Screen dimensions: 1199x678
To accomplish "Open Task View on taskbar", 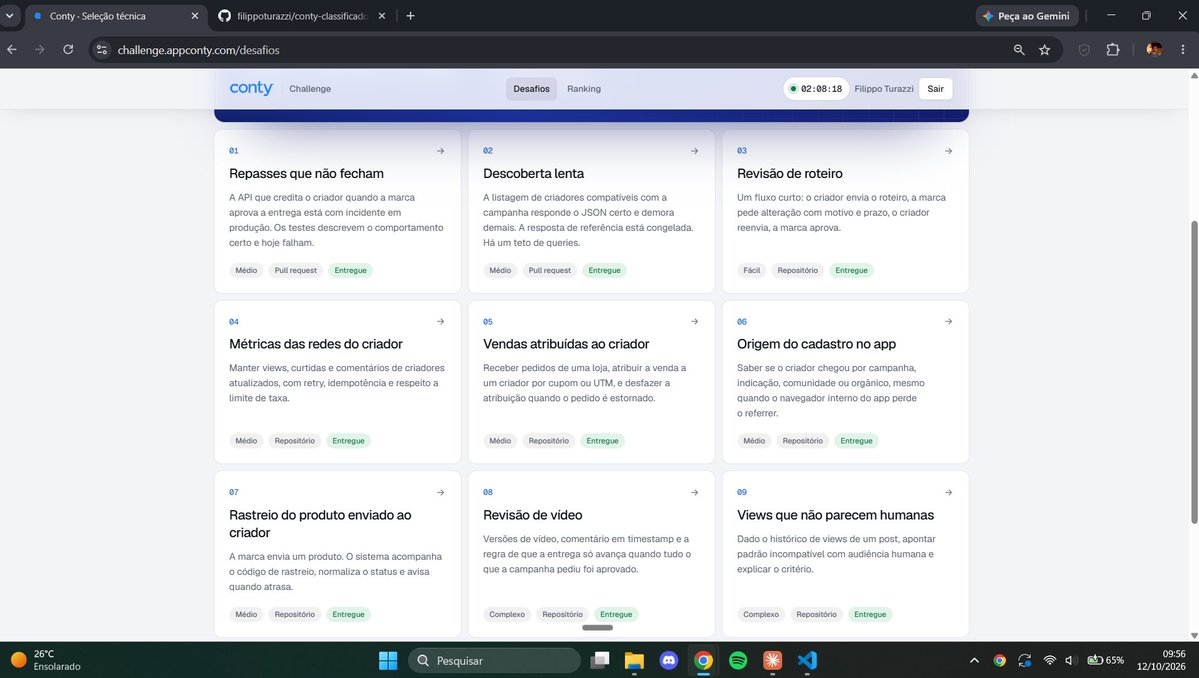I will click(x=600, y=660).
